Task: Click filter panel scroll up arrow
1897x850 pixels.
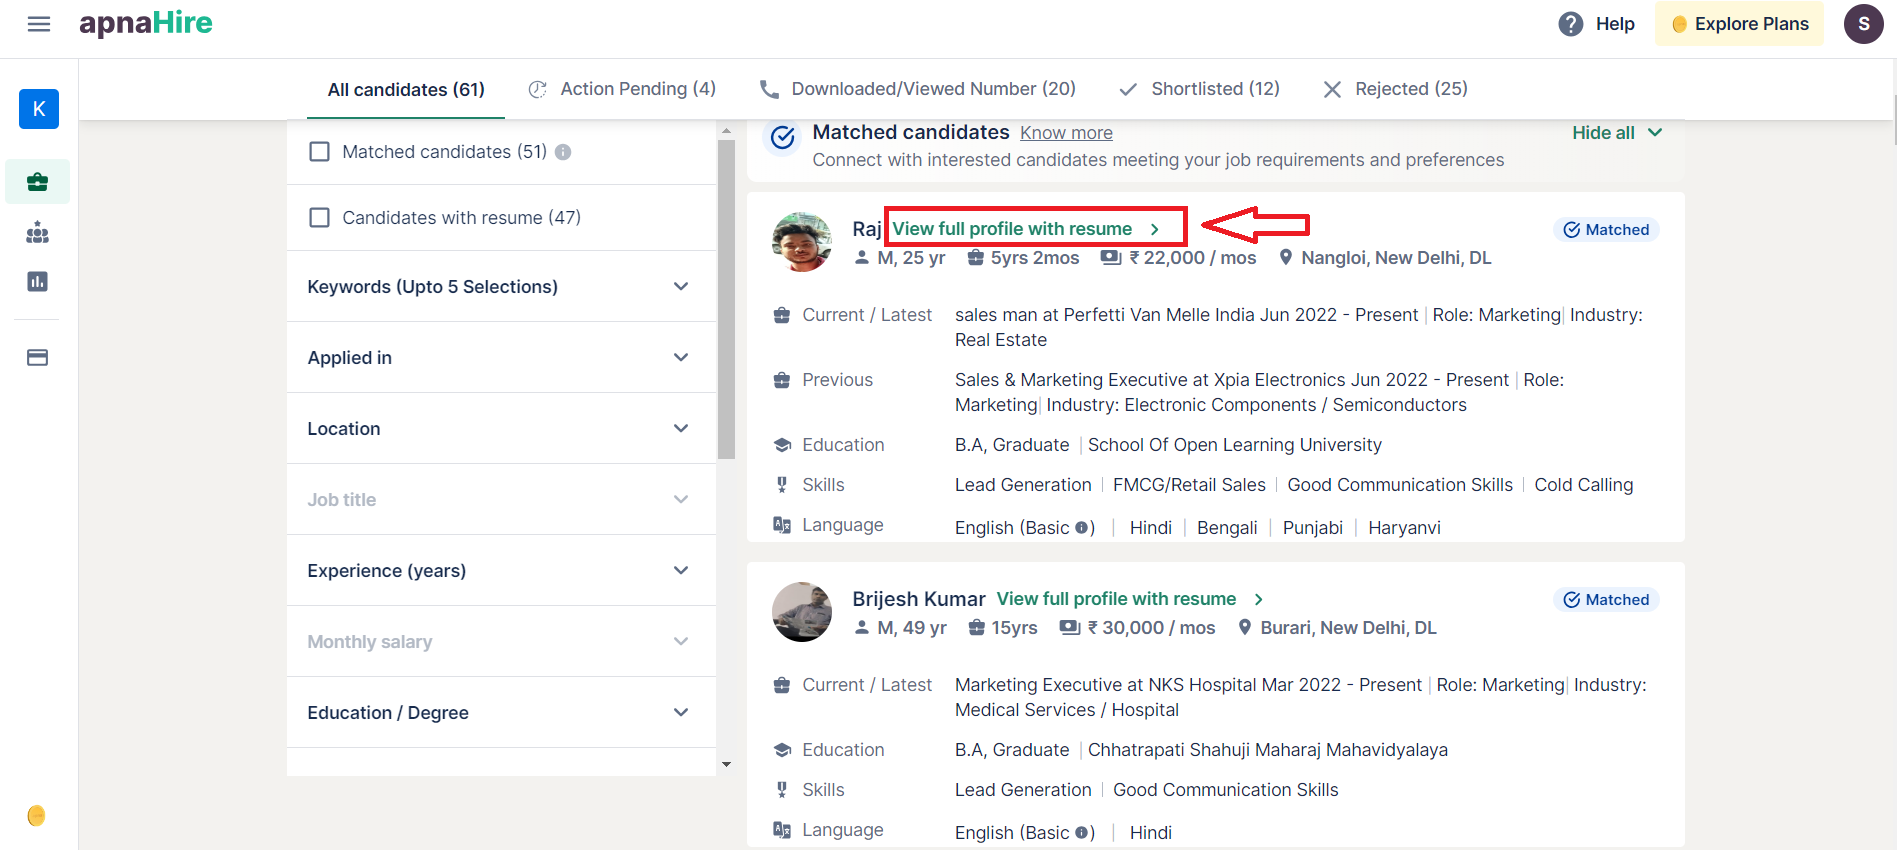Action: (x=726, y=130)
